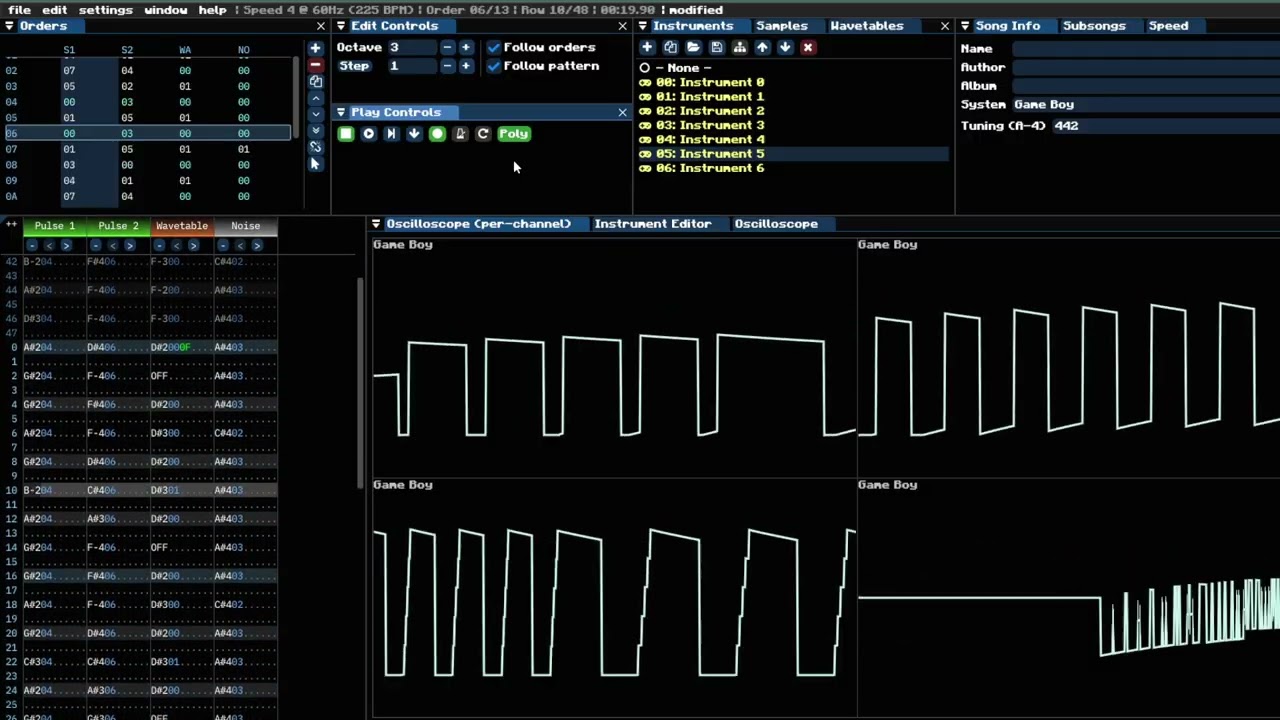The image size is (1280, 720).
Task: Decrease Octave with its minus stepper
Action: click(x=447, y=48)
